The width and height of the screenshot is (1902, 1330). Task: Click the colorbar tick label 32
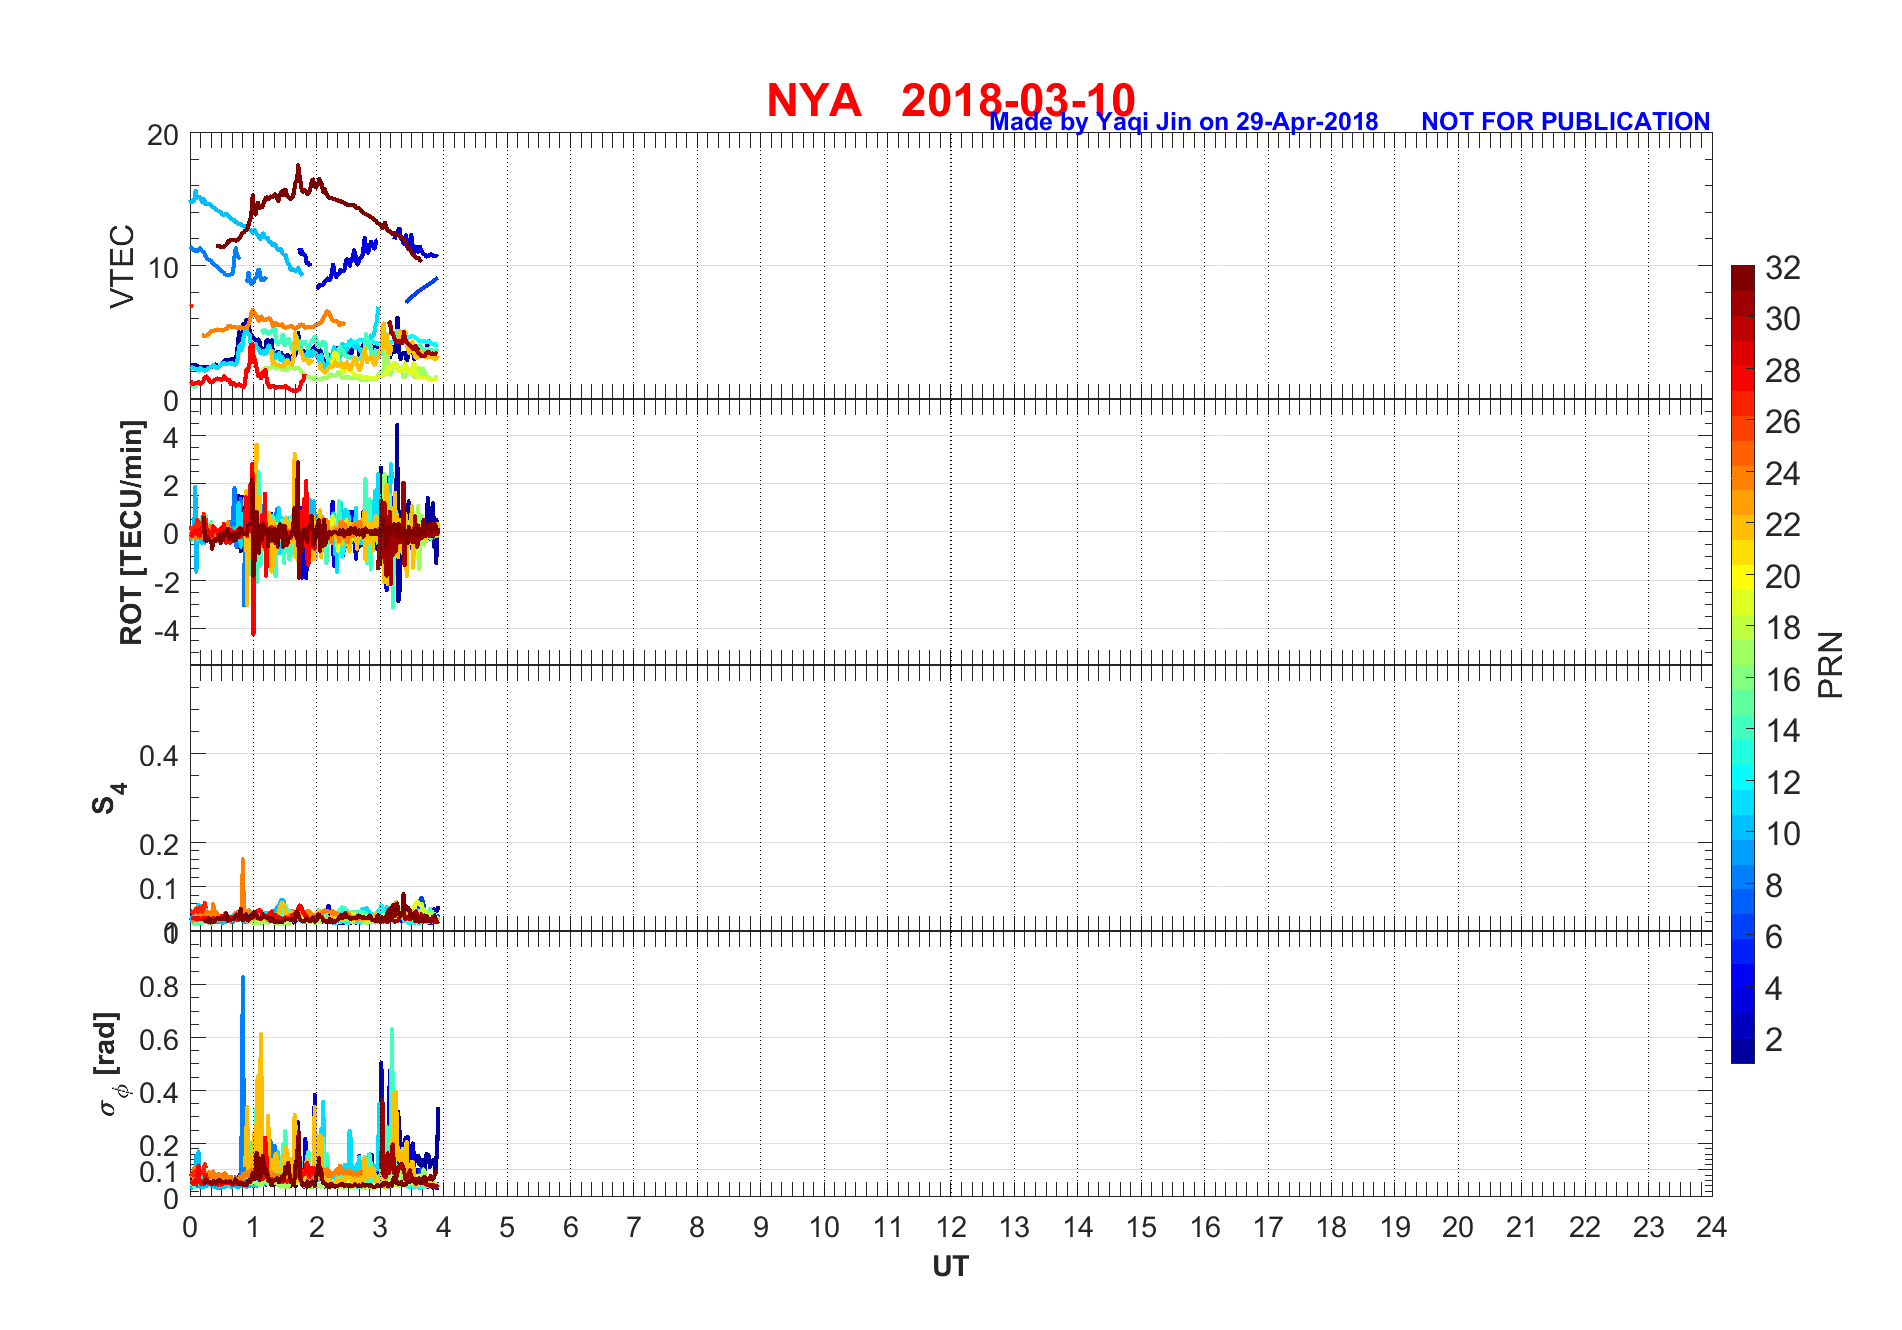(1783, 267)
